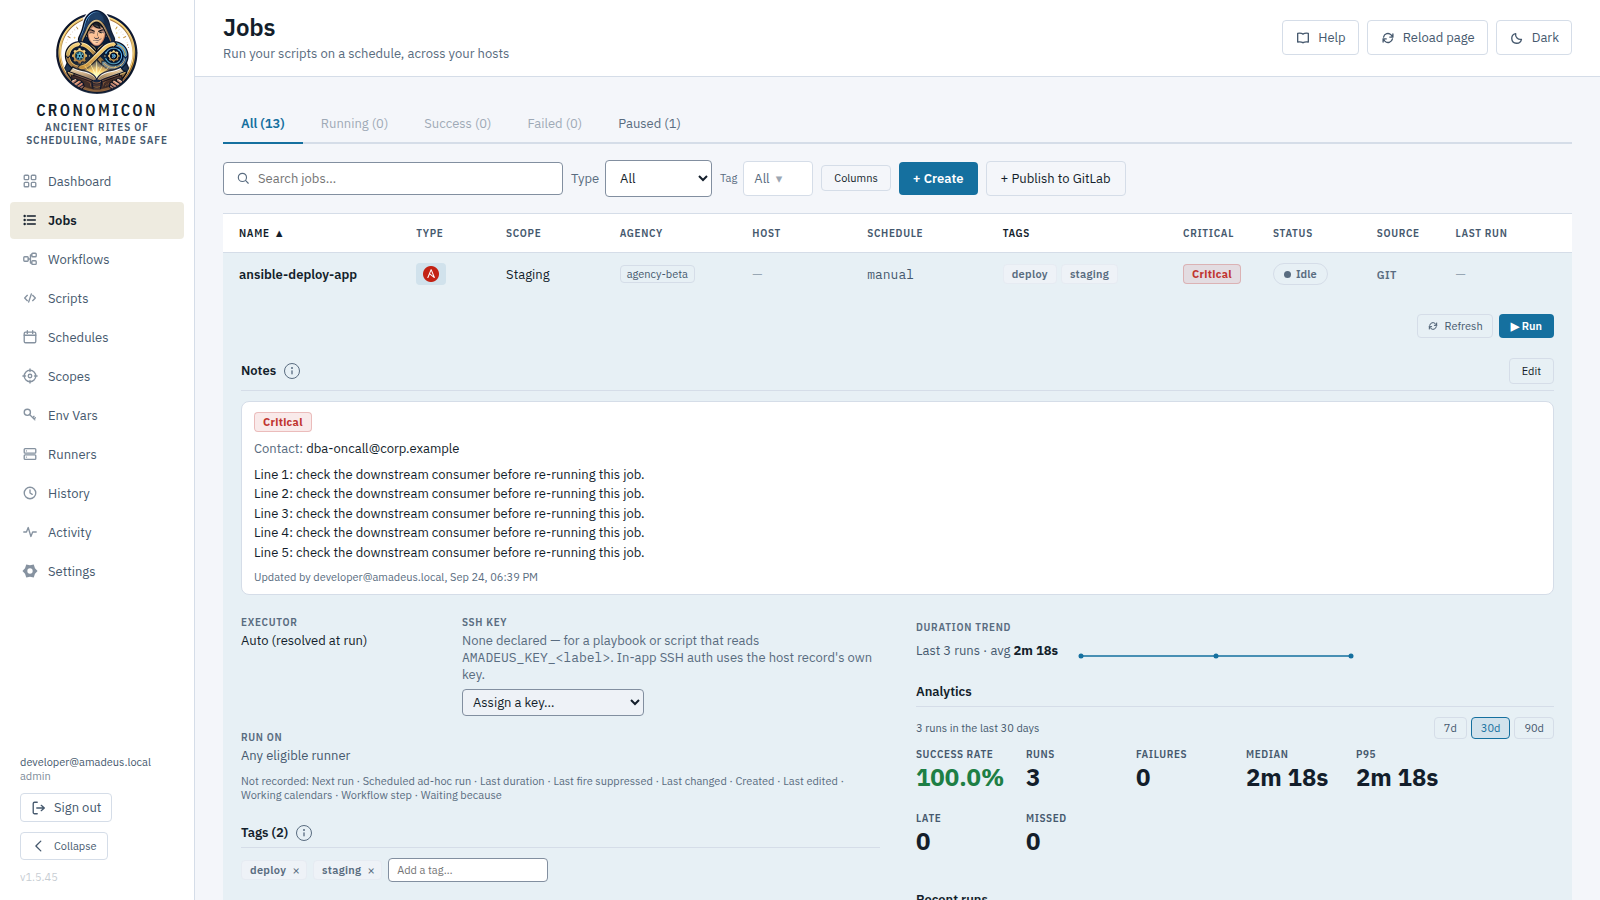The width and height of the screenshot is (1600, 900).
Task: Open the Schedules page
Action: (x=97, y=337)
